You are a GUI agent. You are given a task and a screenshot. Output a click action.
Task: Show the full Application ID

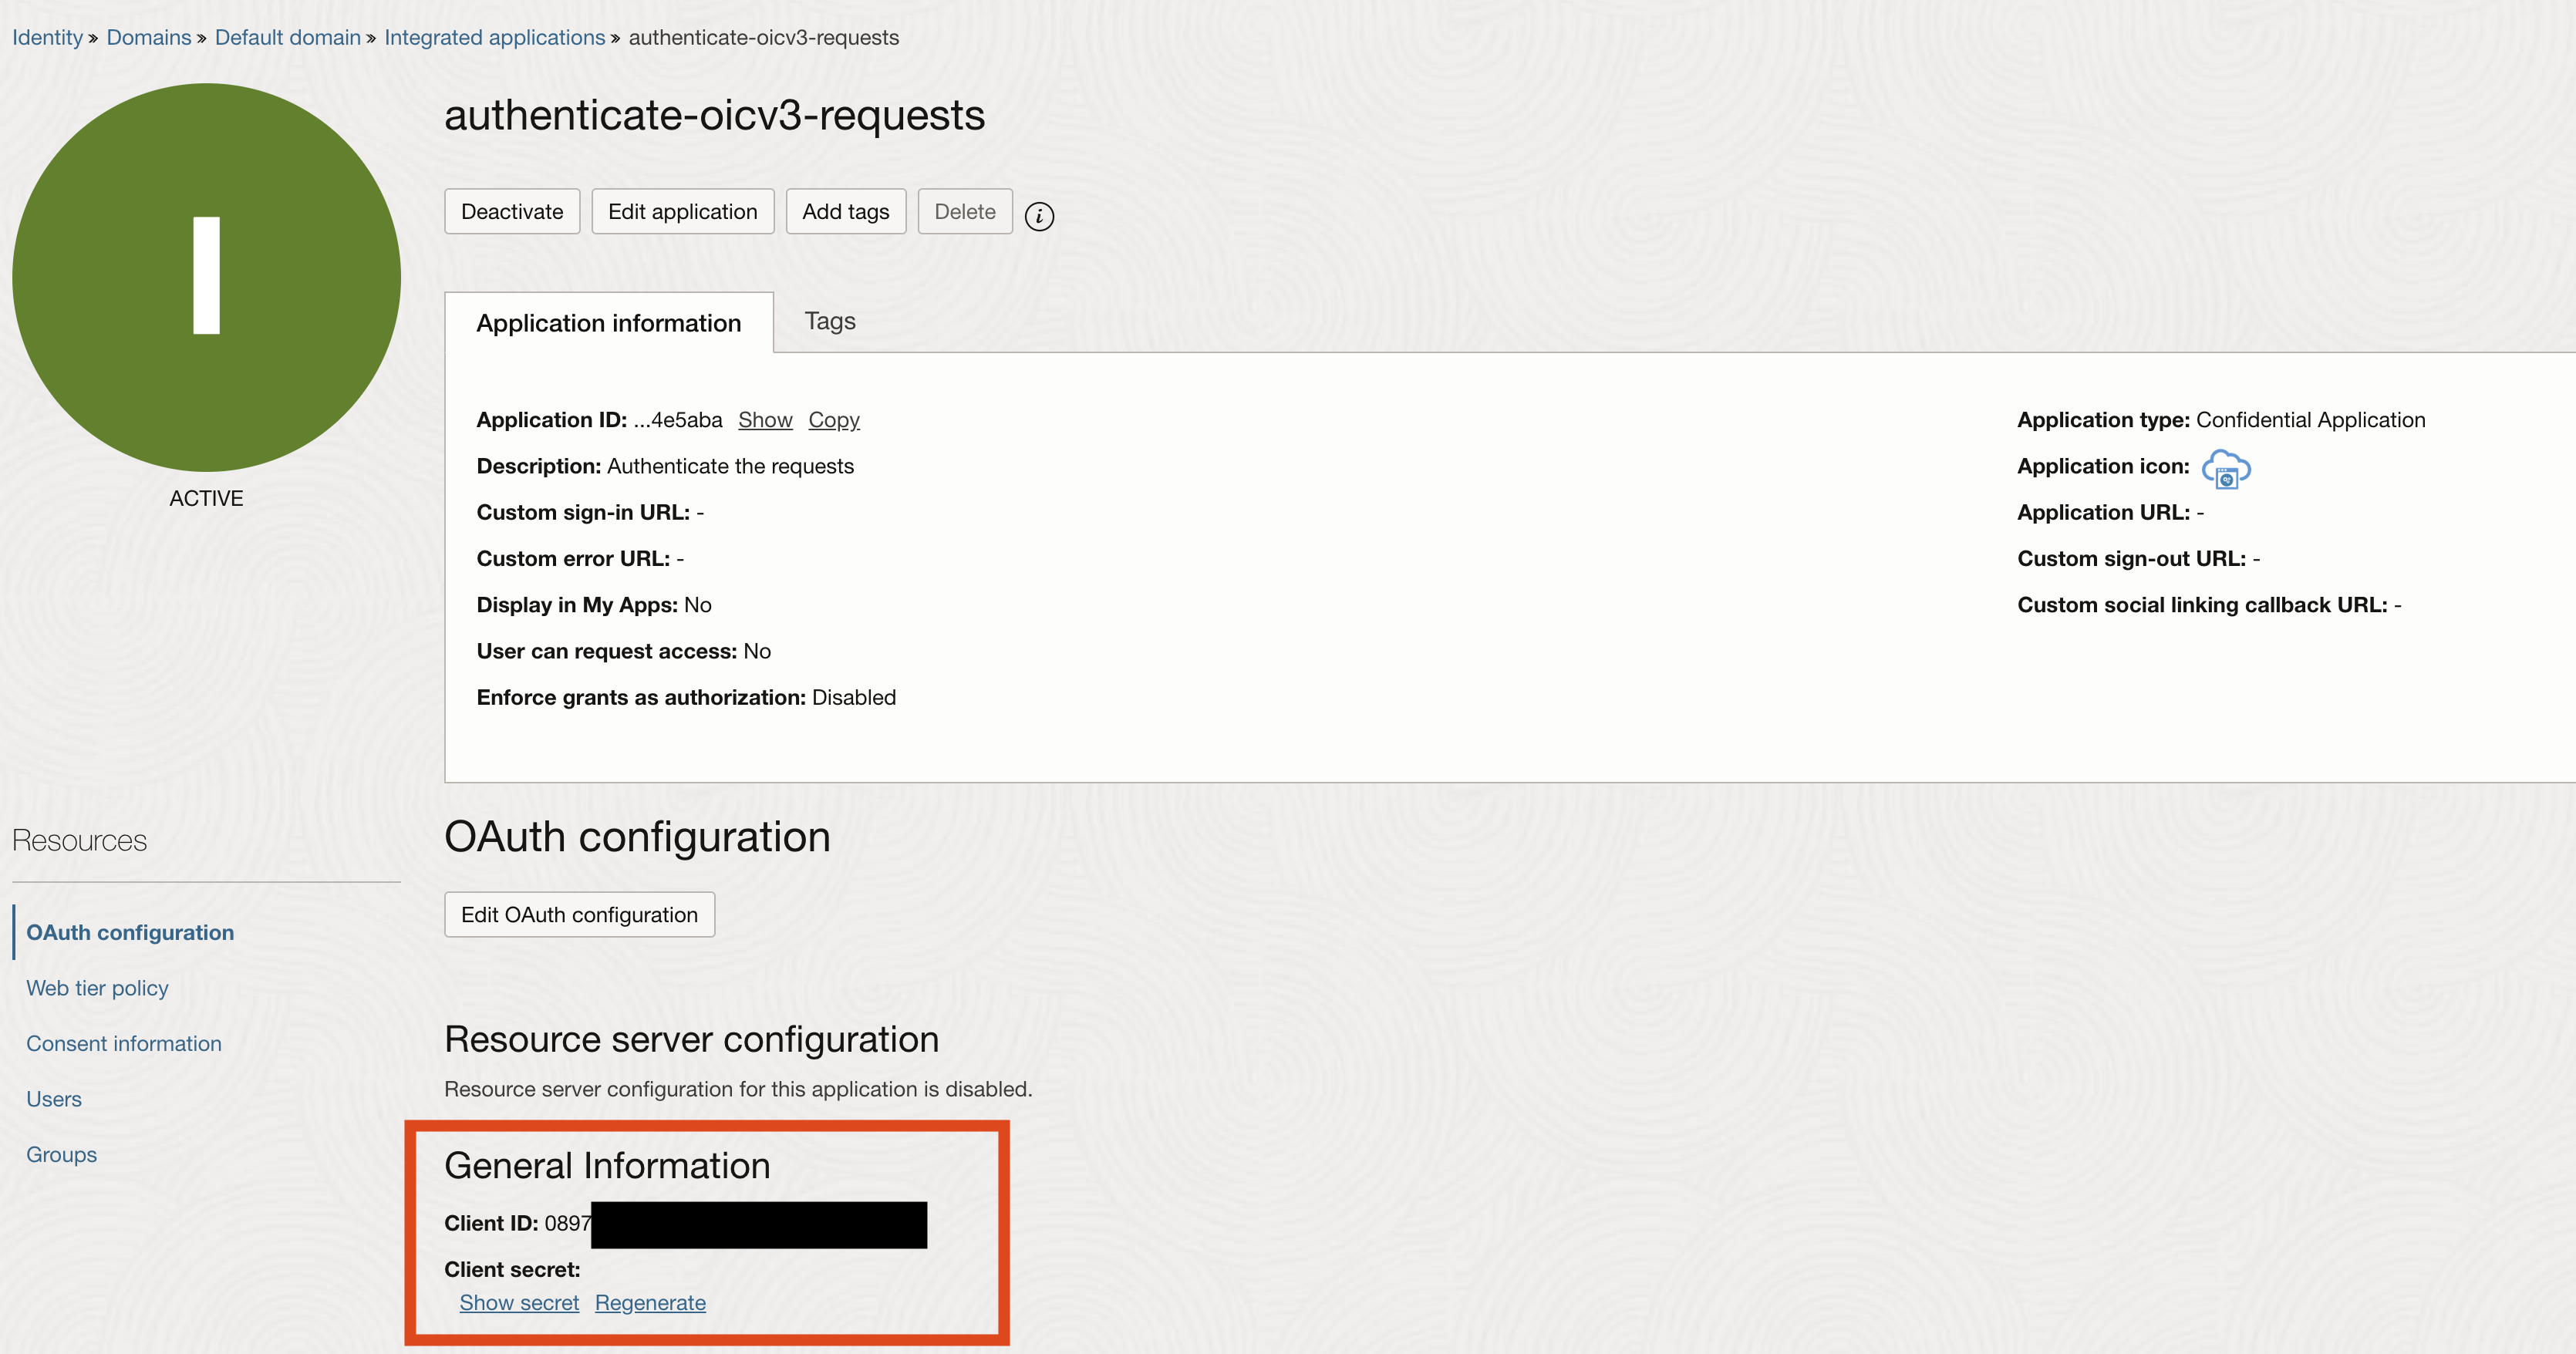(765, 420)
